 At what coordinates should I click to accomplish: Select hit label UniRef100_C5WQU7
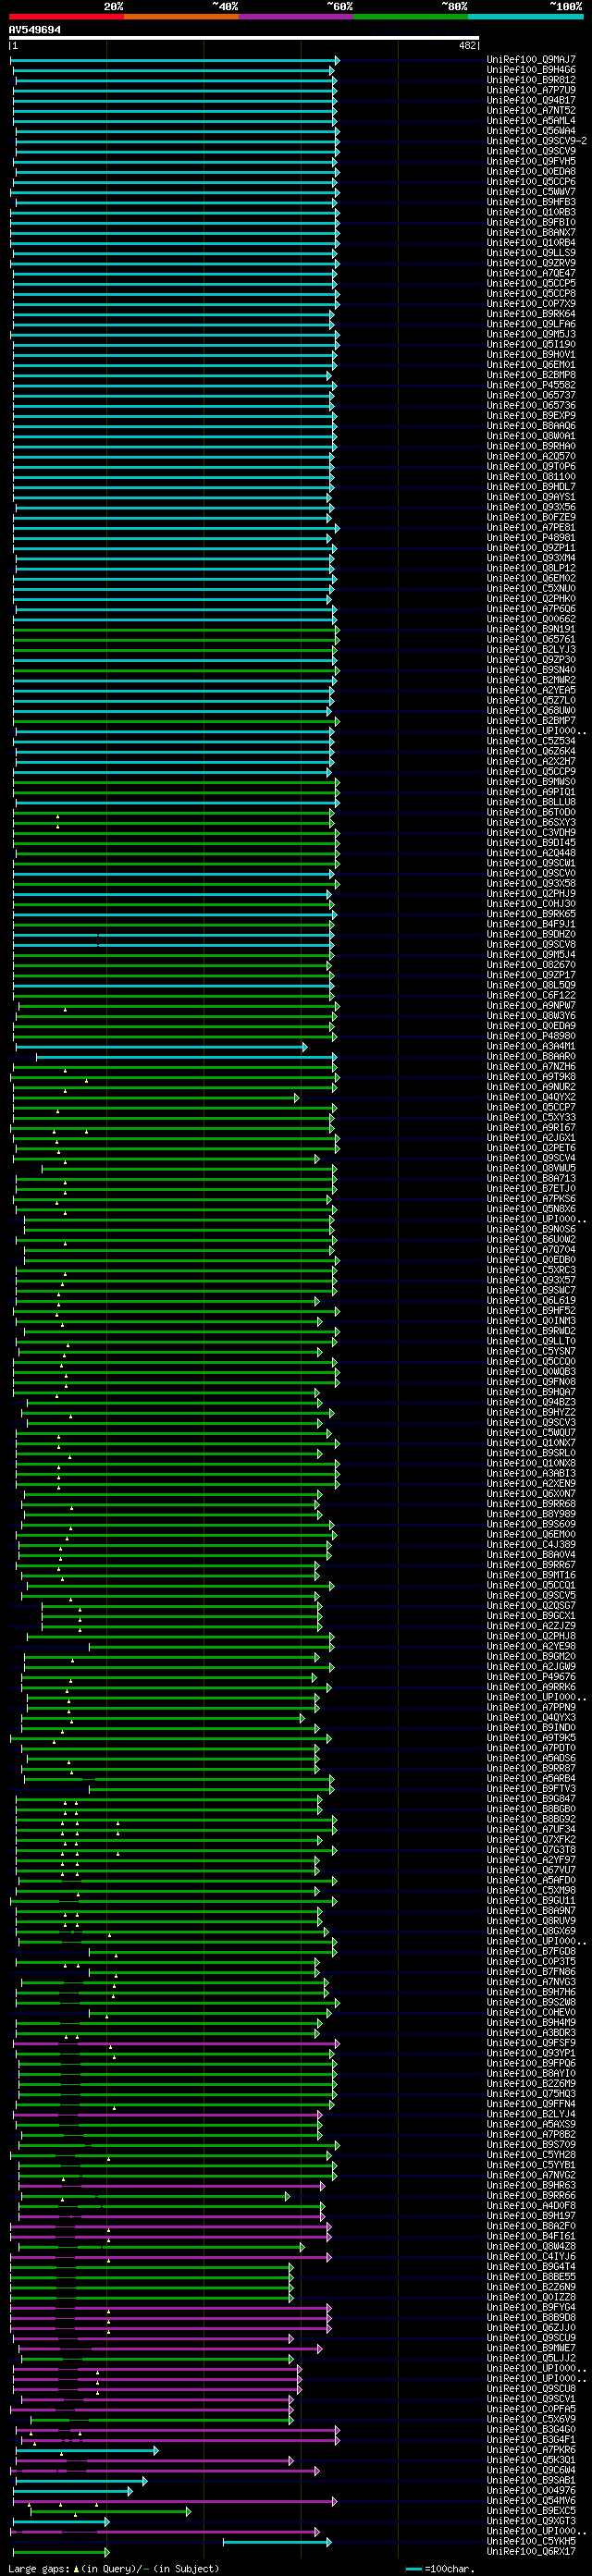(531, 1433)
